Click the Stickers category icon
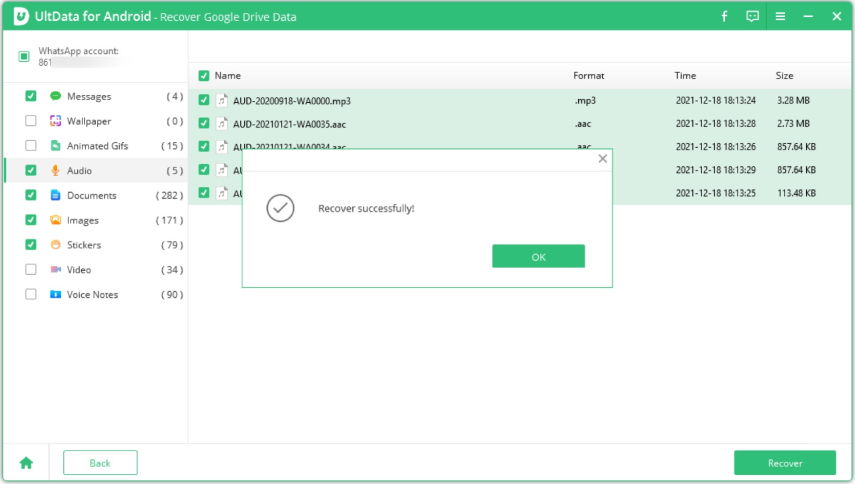 [55, 244]
